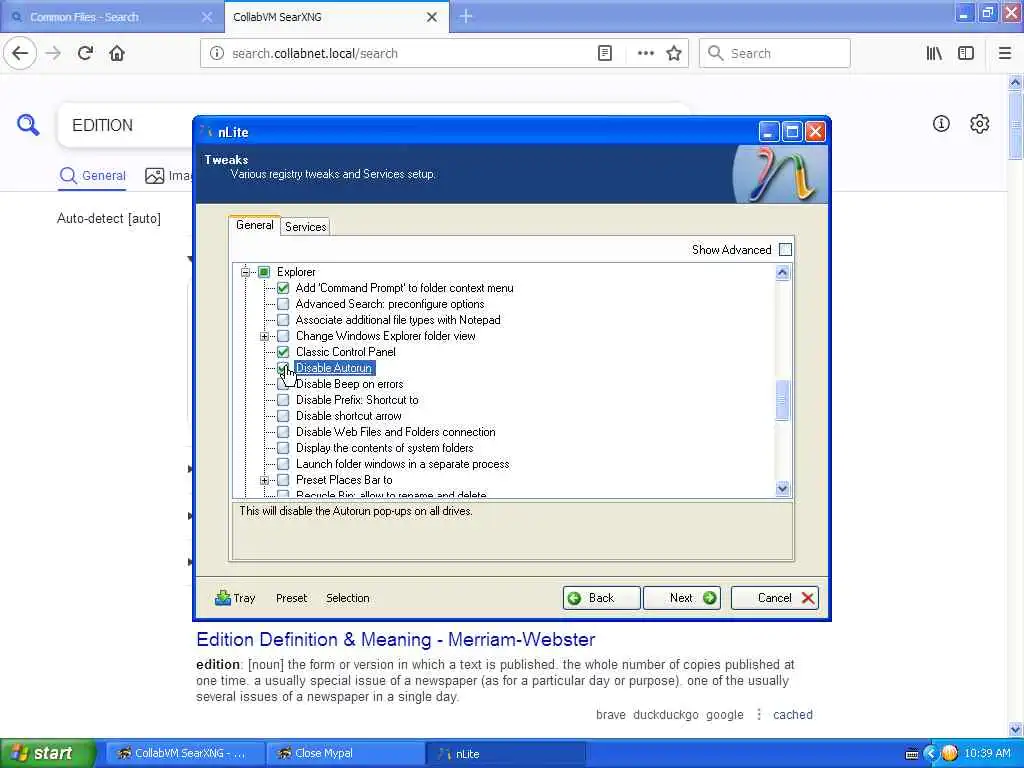The width and height of the screenshot is (1024, 768).
Task: Open the browser home page icon
Action: coord(117,53)
